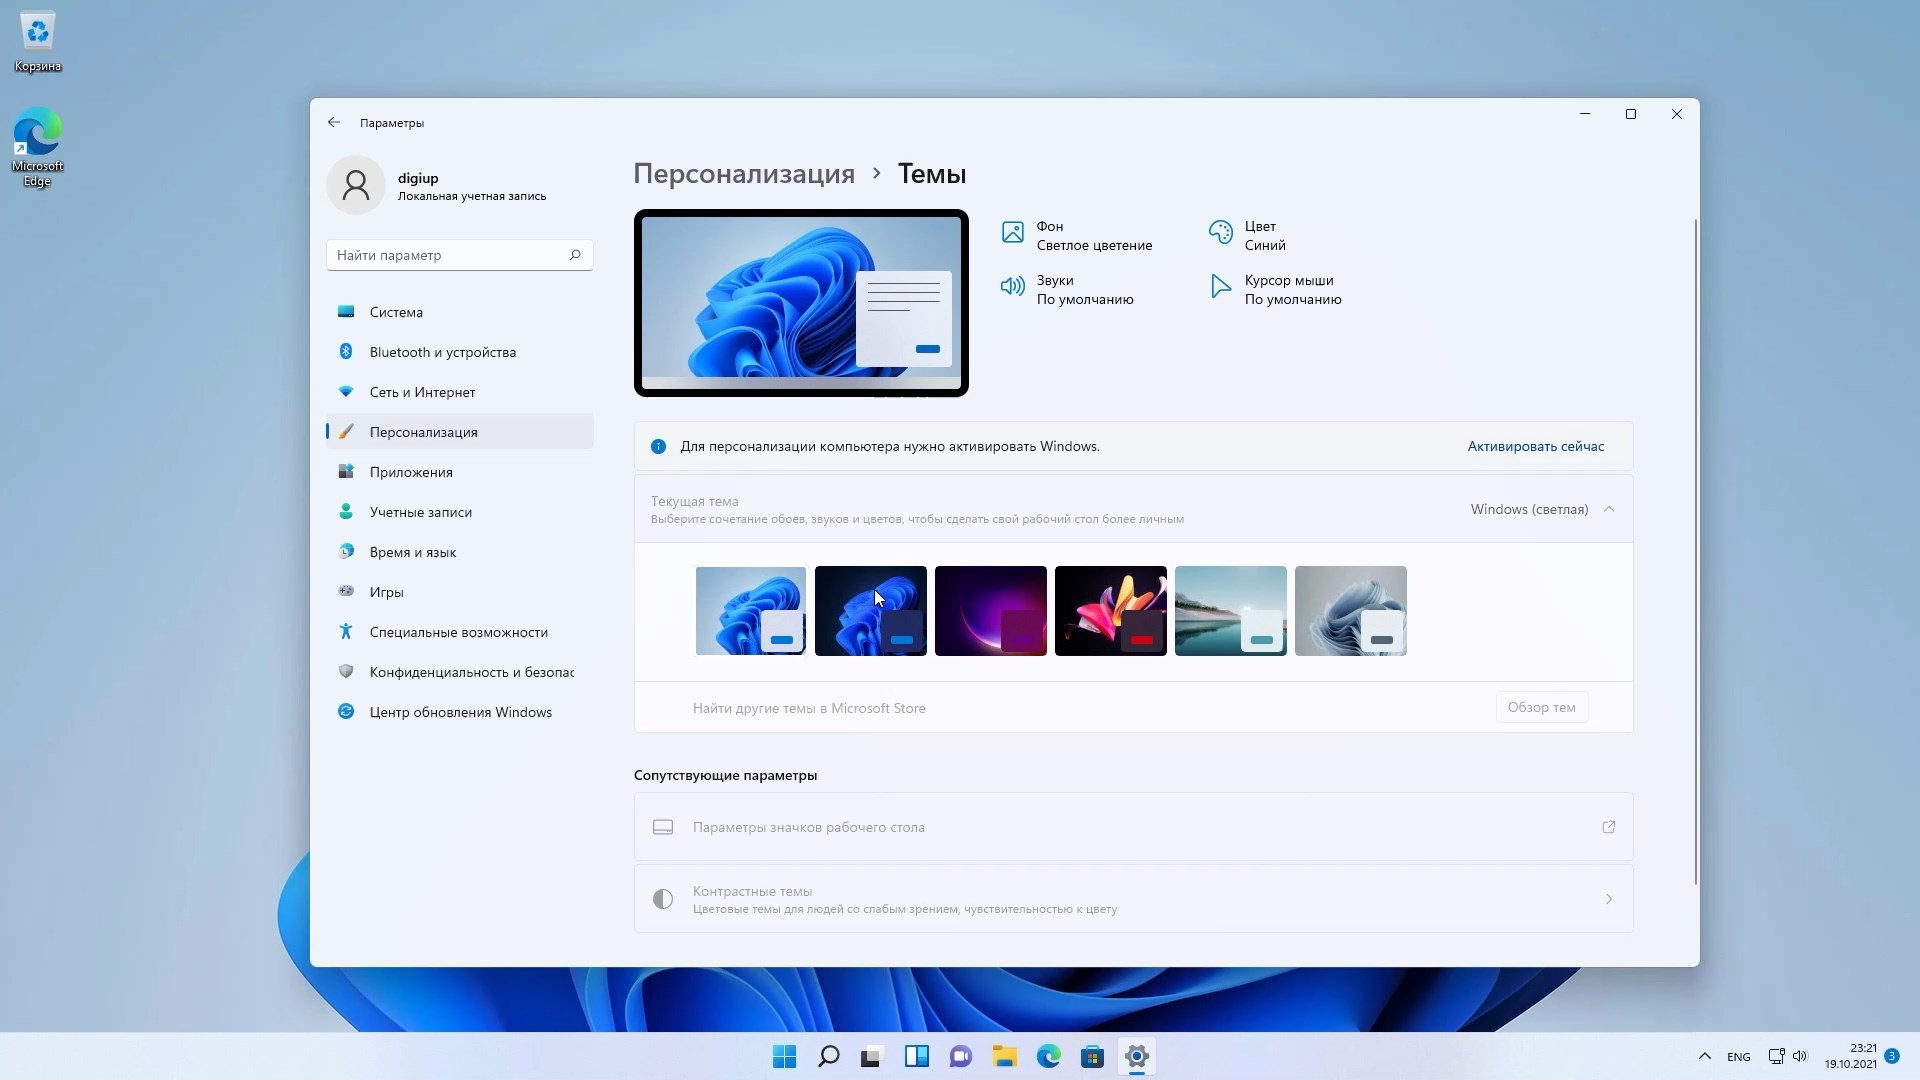Select the dark Windows theme thumbnail

point(870,611)
